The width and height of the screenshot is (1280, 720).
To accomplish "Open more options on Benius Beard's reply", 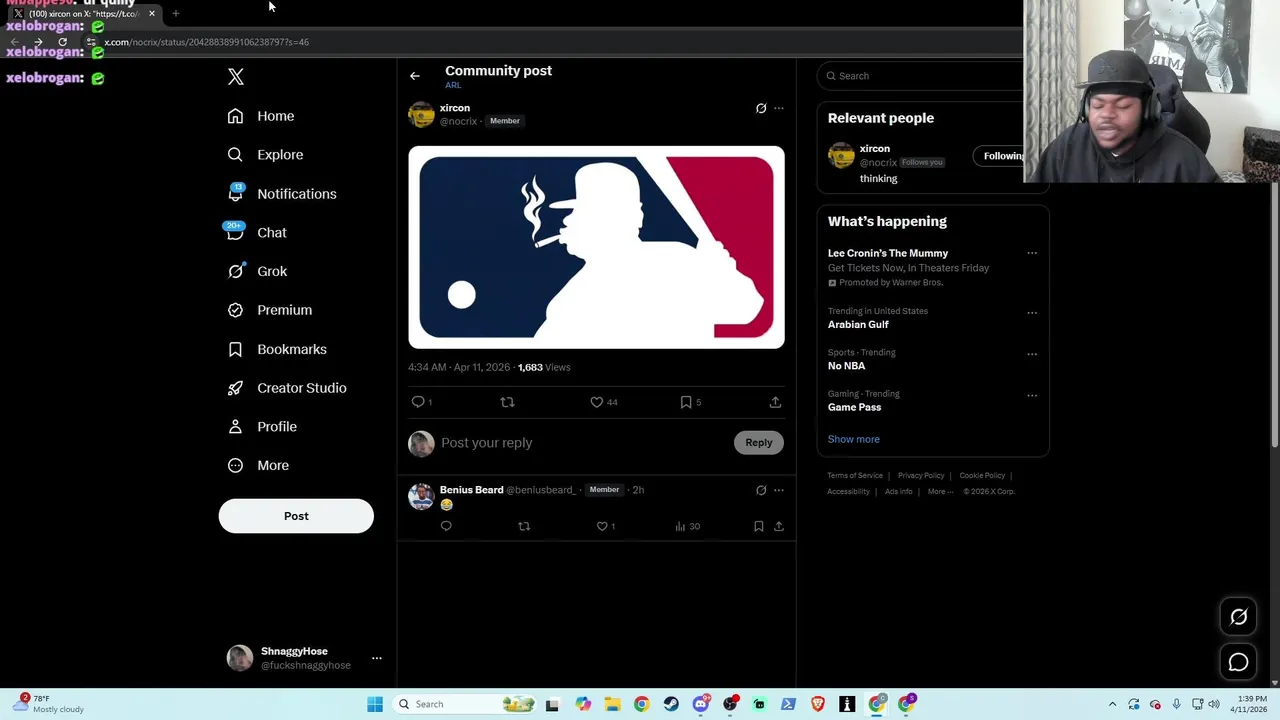I will [x=779, y=490].
